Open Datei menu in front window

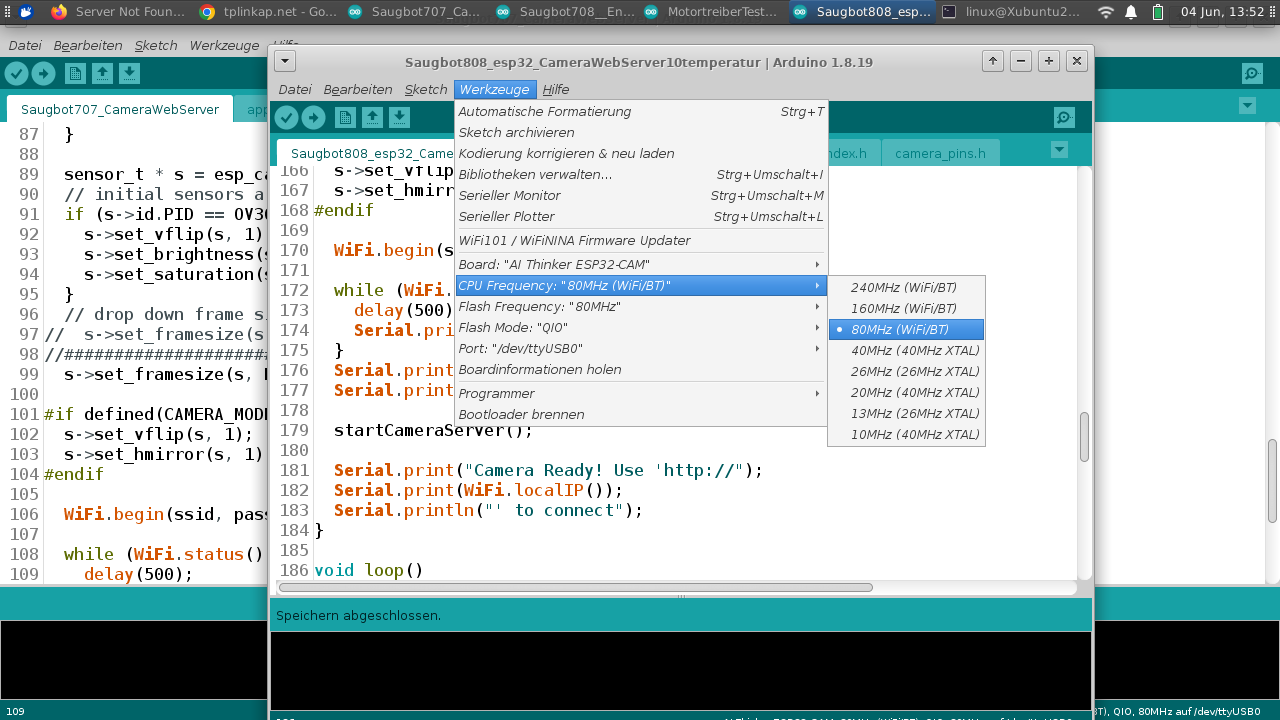295,89
